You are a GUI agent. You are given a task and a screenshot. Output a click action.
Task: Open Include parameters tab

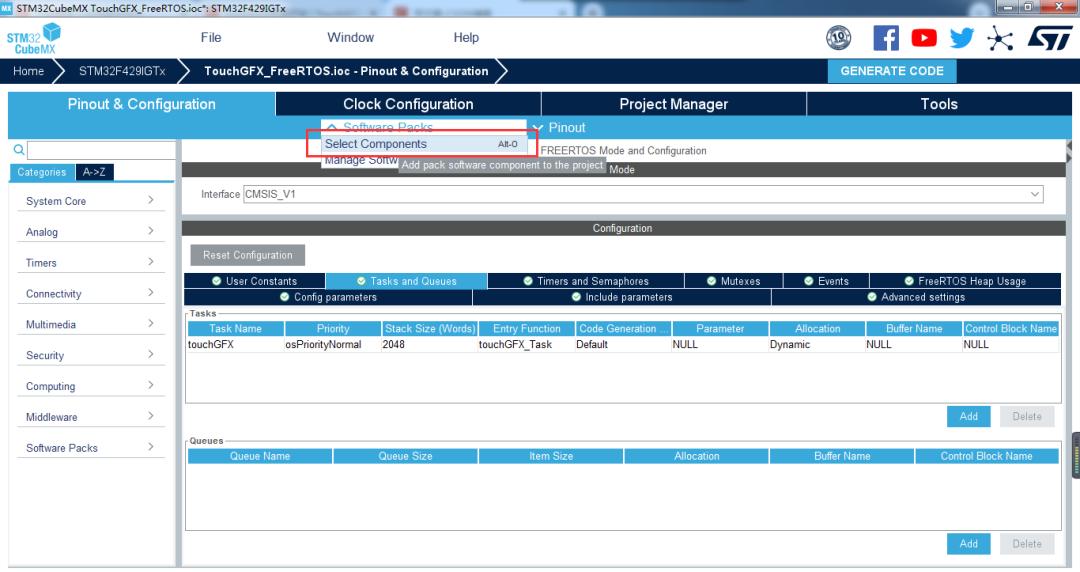coord(621,297)
